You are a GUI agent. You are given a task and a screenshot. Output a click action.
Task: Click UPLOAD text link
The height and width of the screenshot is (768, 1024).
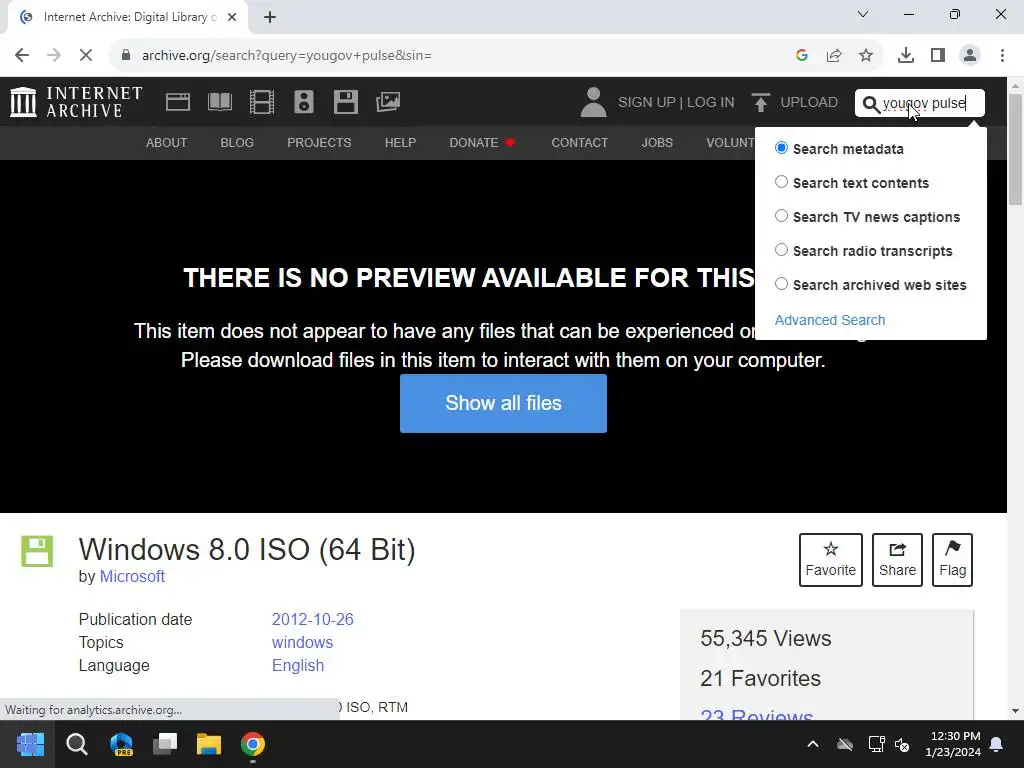809,103
